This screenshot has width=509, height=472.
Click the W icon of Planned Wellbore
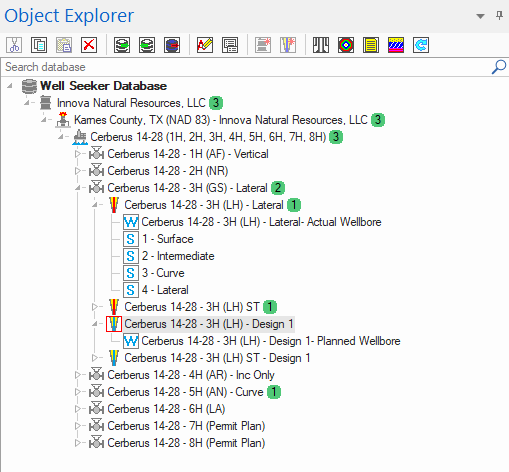(131, 341)
